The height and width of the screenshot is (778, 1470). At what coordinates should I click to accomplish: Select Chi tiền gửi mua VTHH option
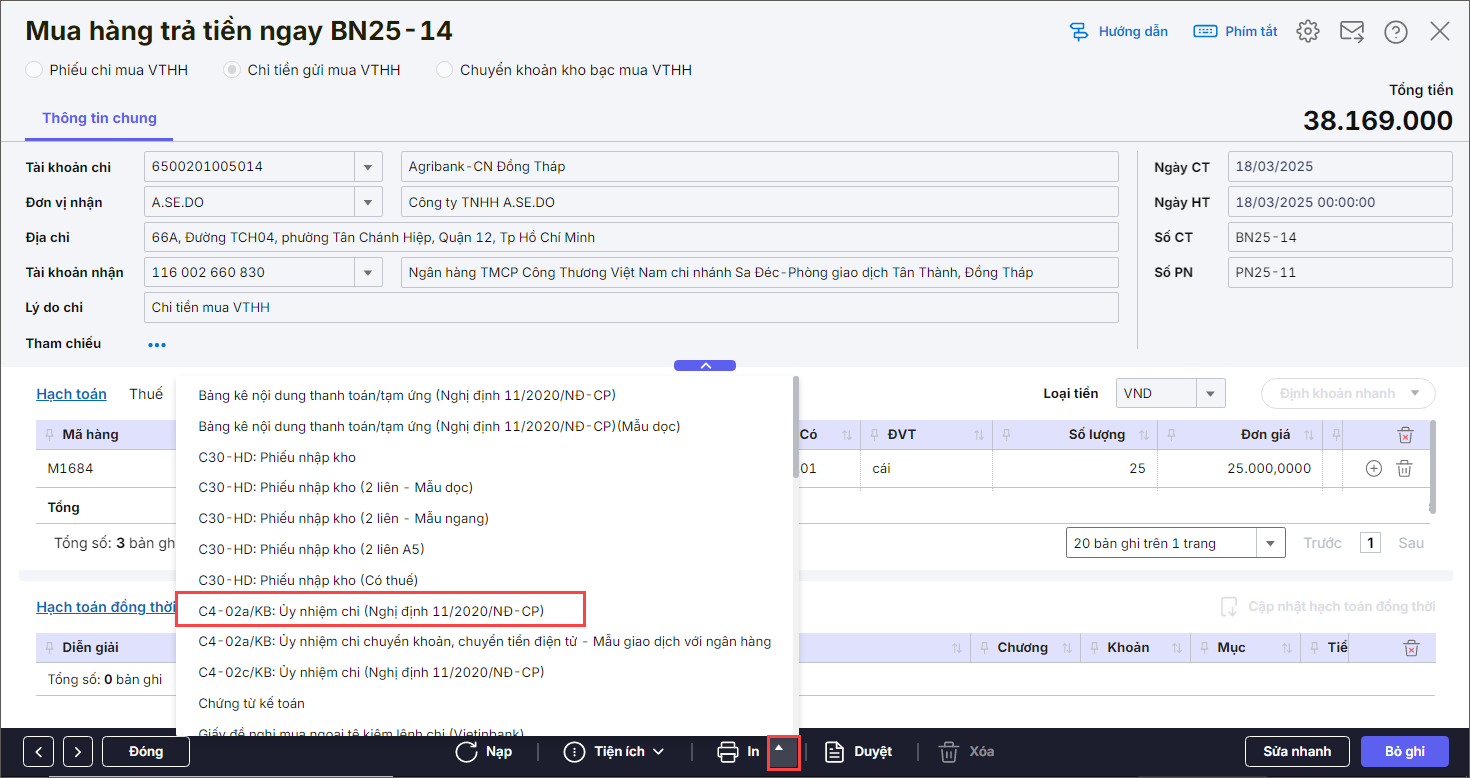(232, 70)
